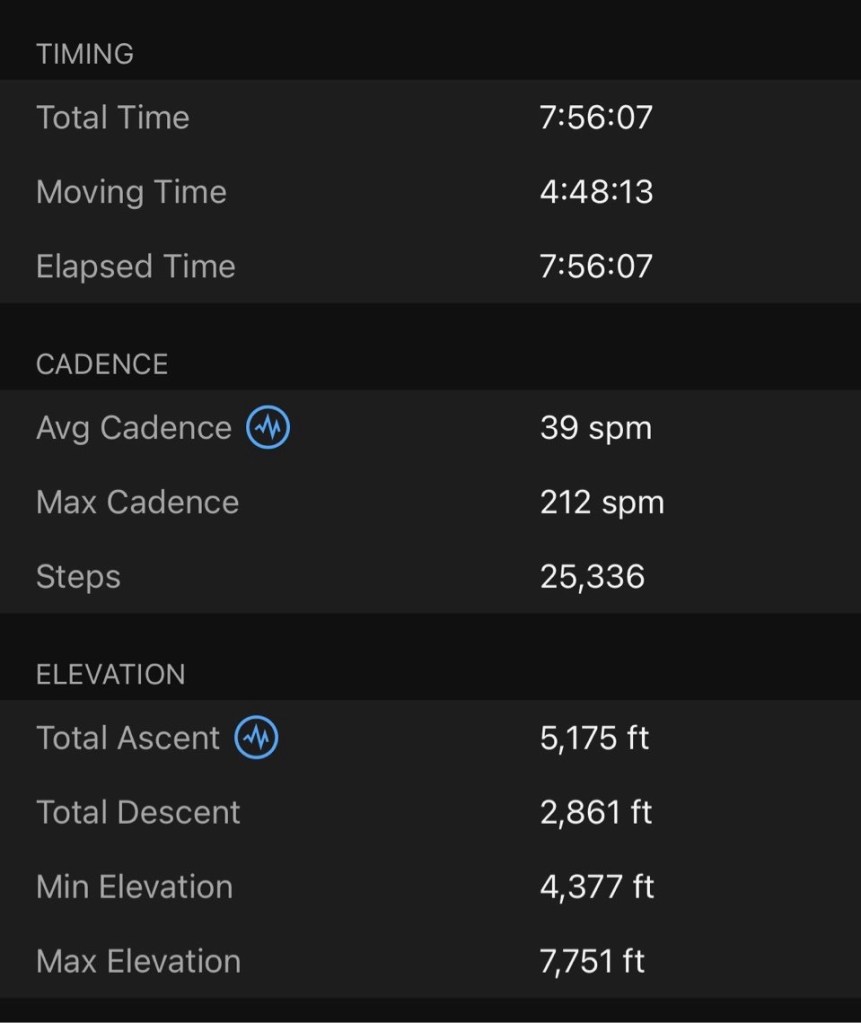Tap the 212 spm value

pos(601,502)
